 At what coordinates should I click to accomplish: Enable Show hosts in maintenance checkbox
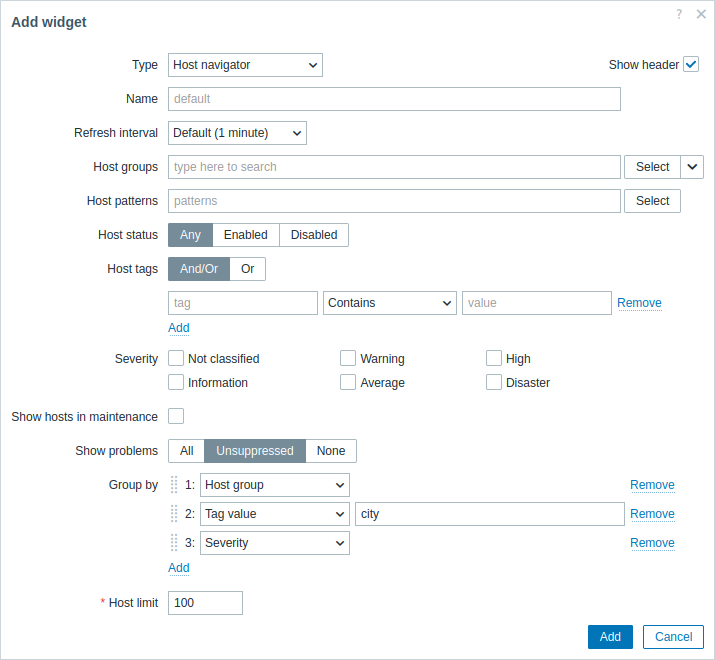(176, 416)
